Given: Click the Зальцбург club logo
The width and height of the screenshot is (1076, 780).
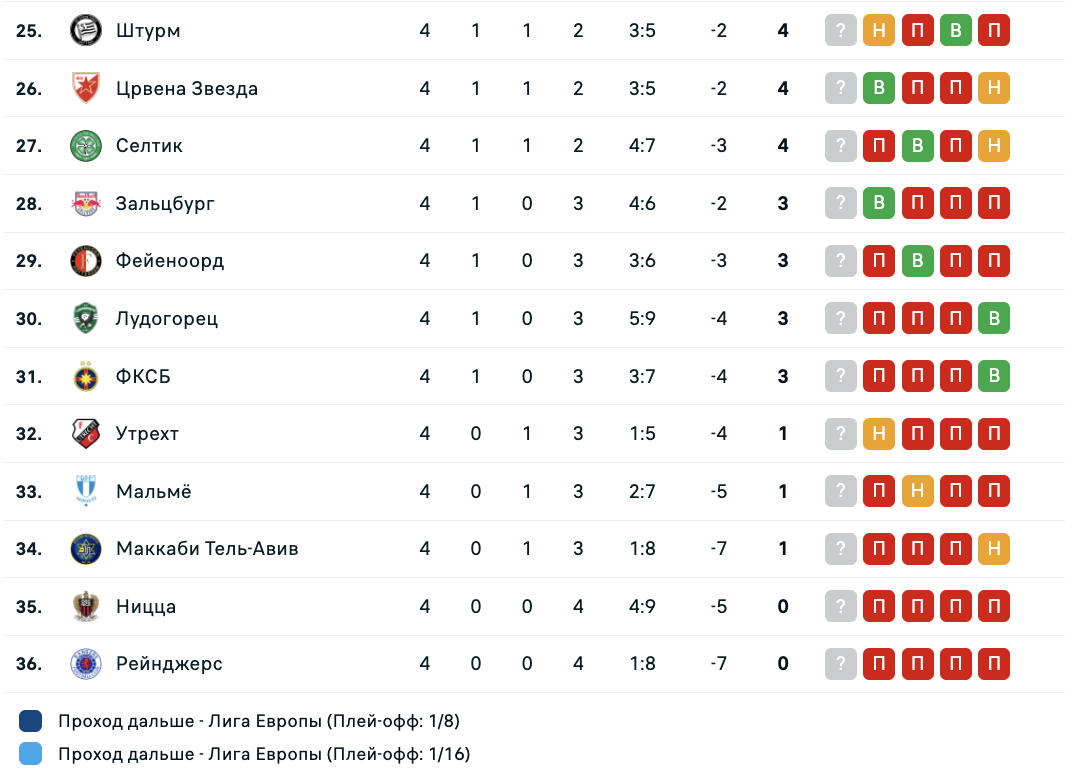Looking at the screenshot, I should [x=85, y=204].
